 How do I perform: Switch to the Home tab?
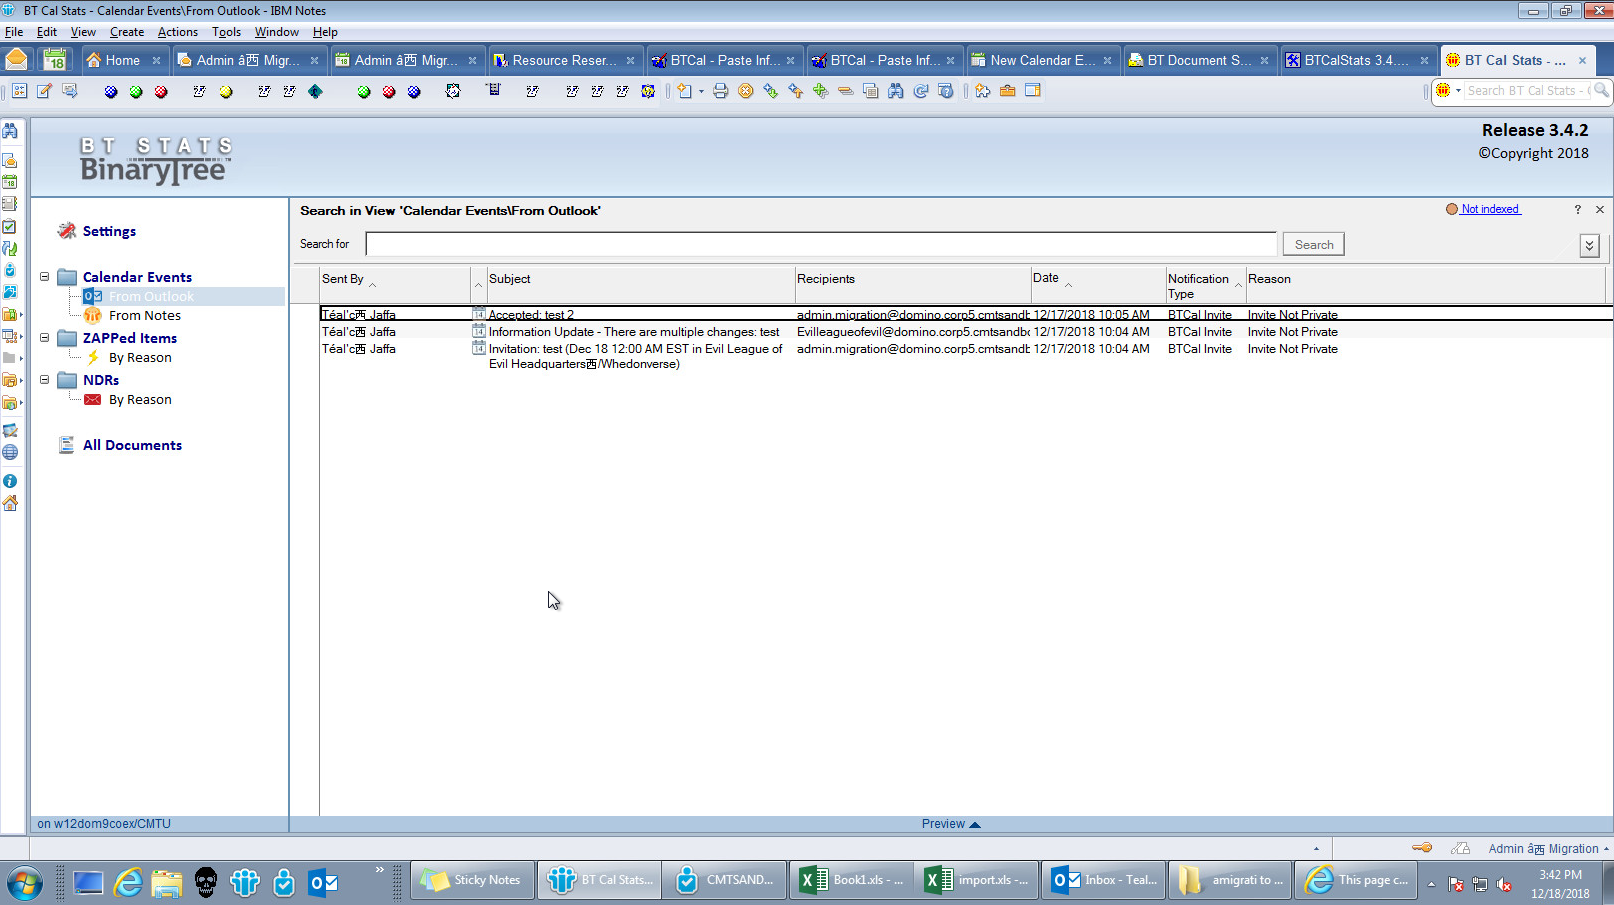122,60
